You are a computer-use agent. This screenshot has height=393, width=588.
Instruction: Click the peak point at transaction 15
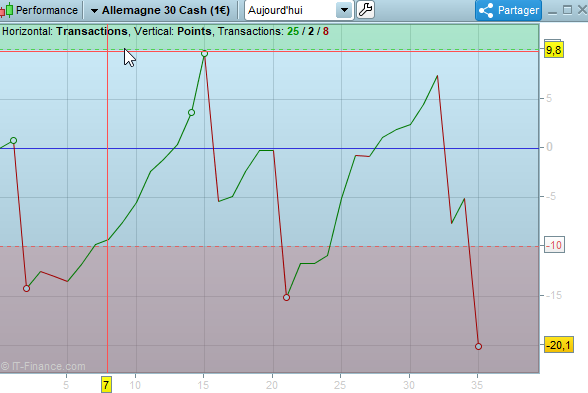coord(204,54)
